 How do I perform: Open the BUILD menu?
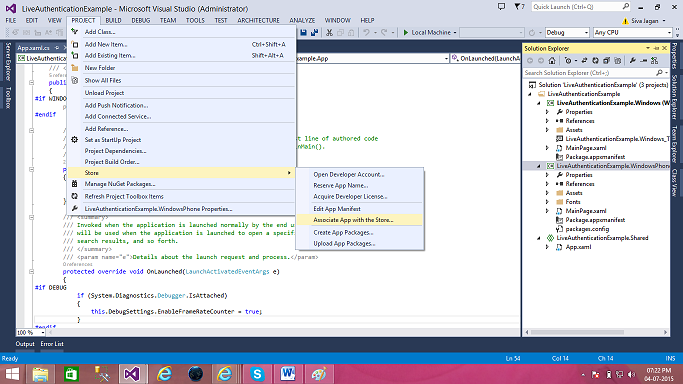[x=113, y=20]
